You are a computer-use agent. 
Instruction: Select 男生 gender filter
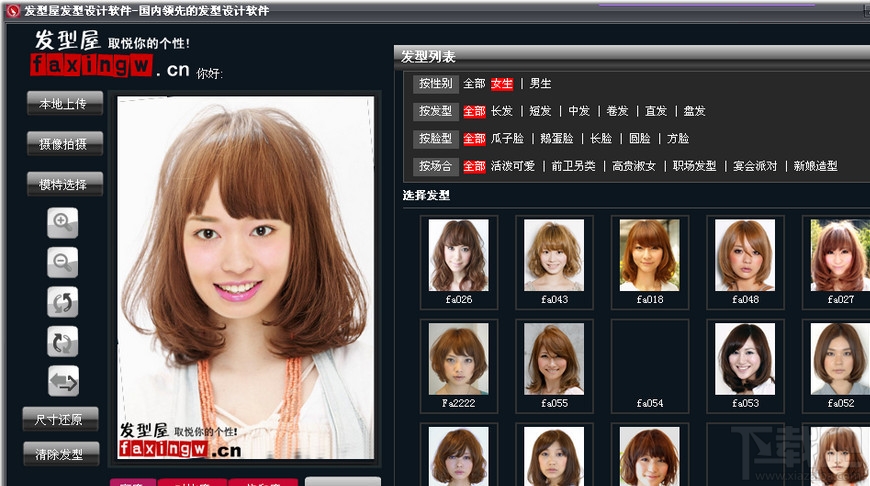coord(540,84)
